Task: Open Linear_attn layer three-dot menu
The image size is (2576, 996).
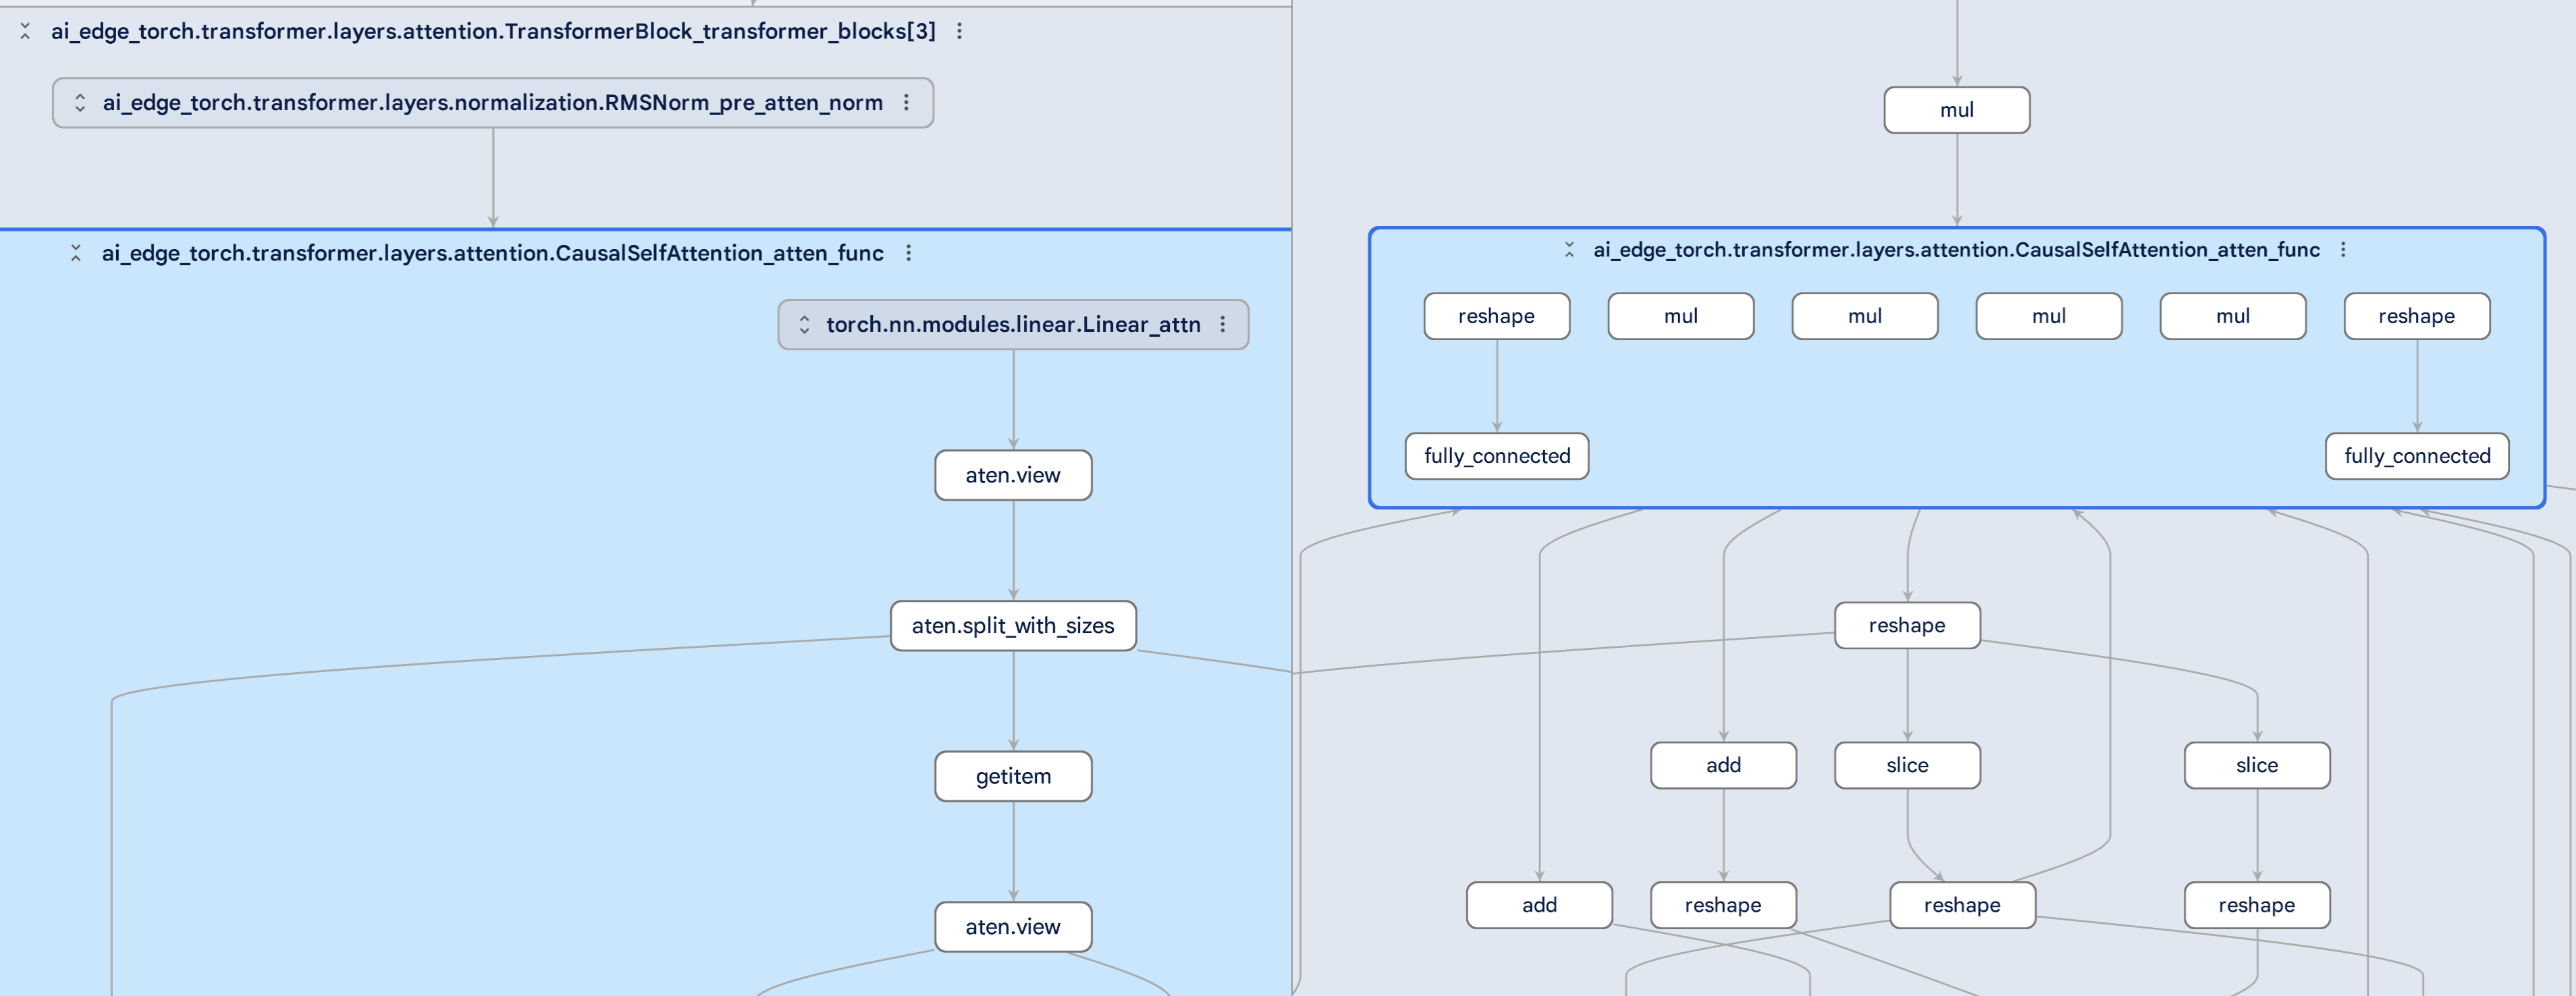Action: [1222, 324]
